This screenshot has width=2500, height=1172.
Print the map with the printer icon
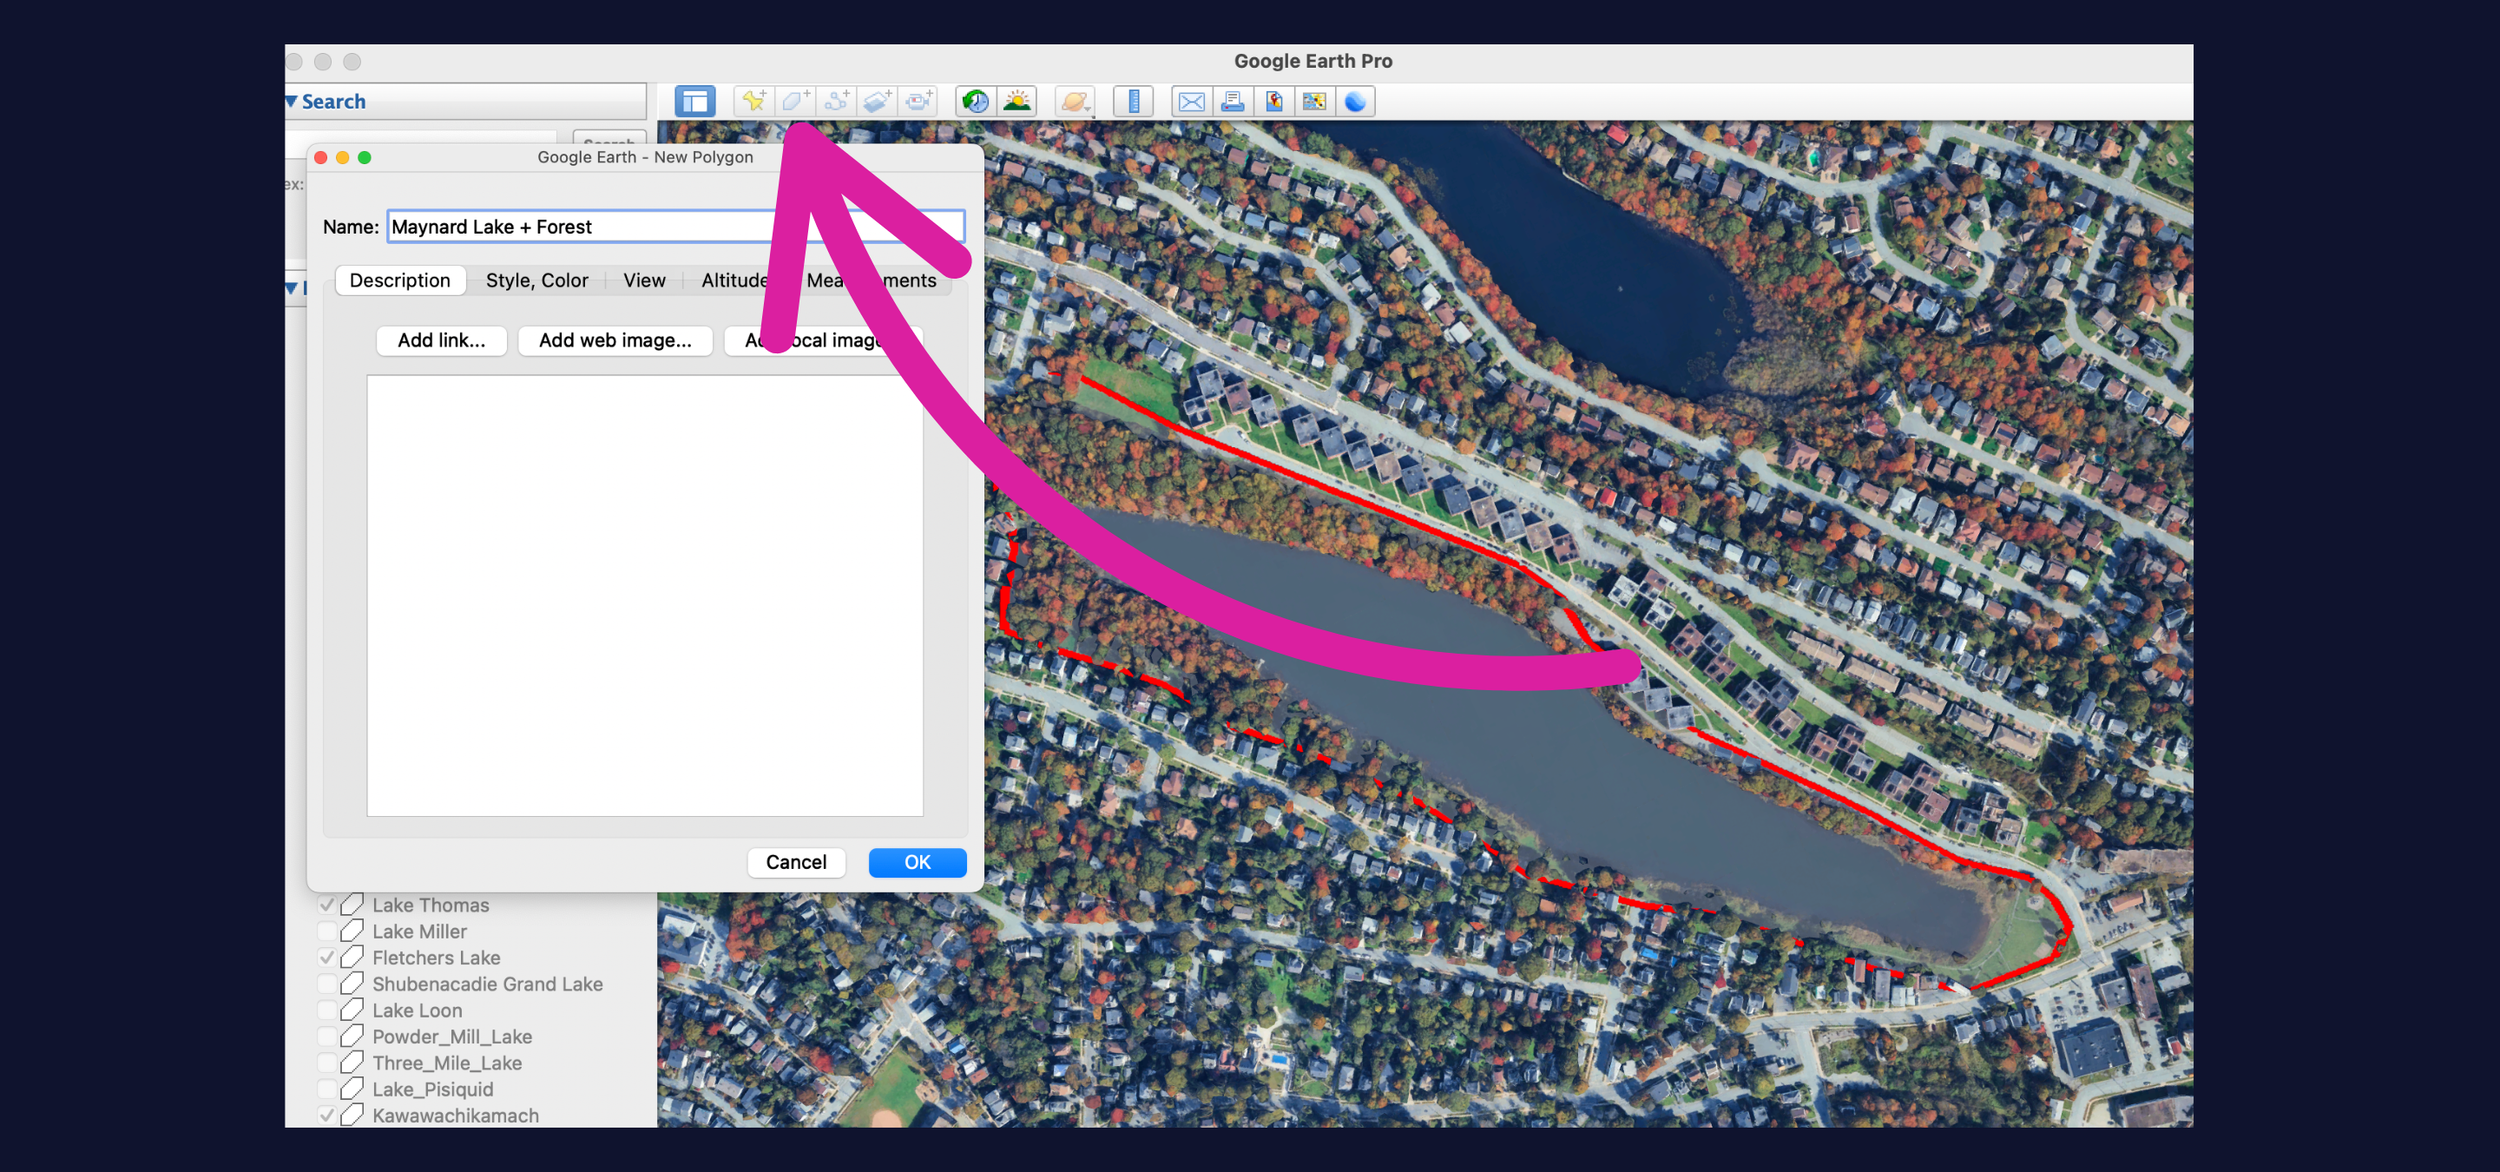click(x=1231, y=100)
